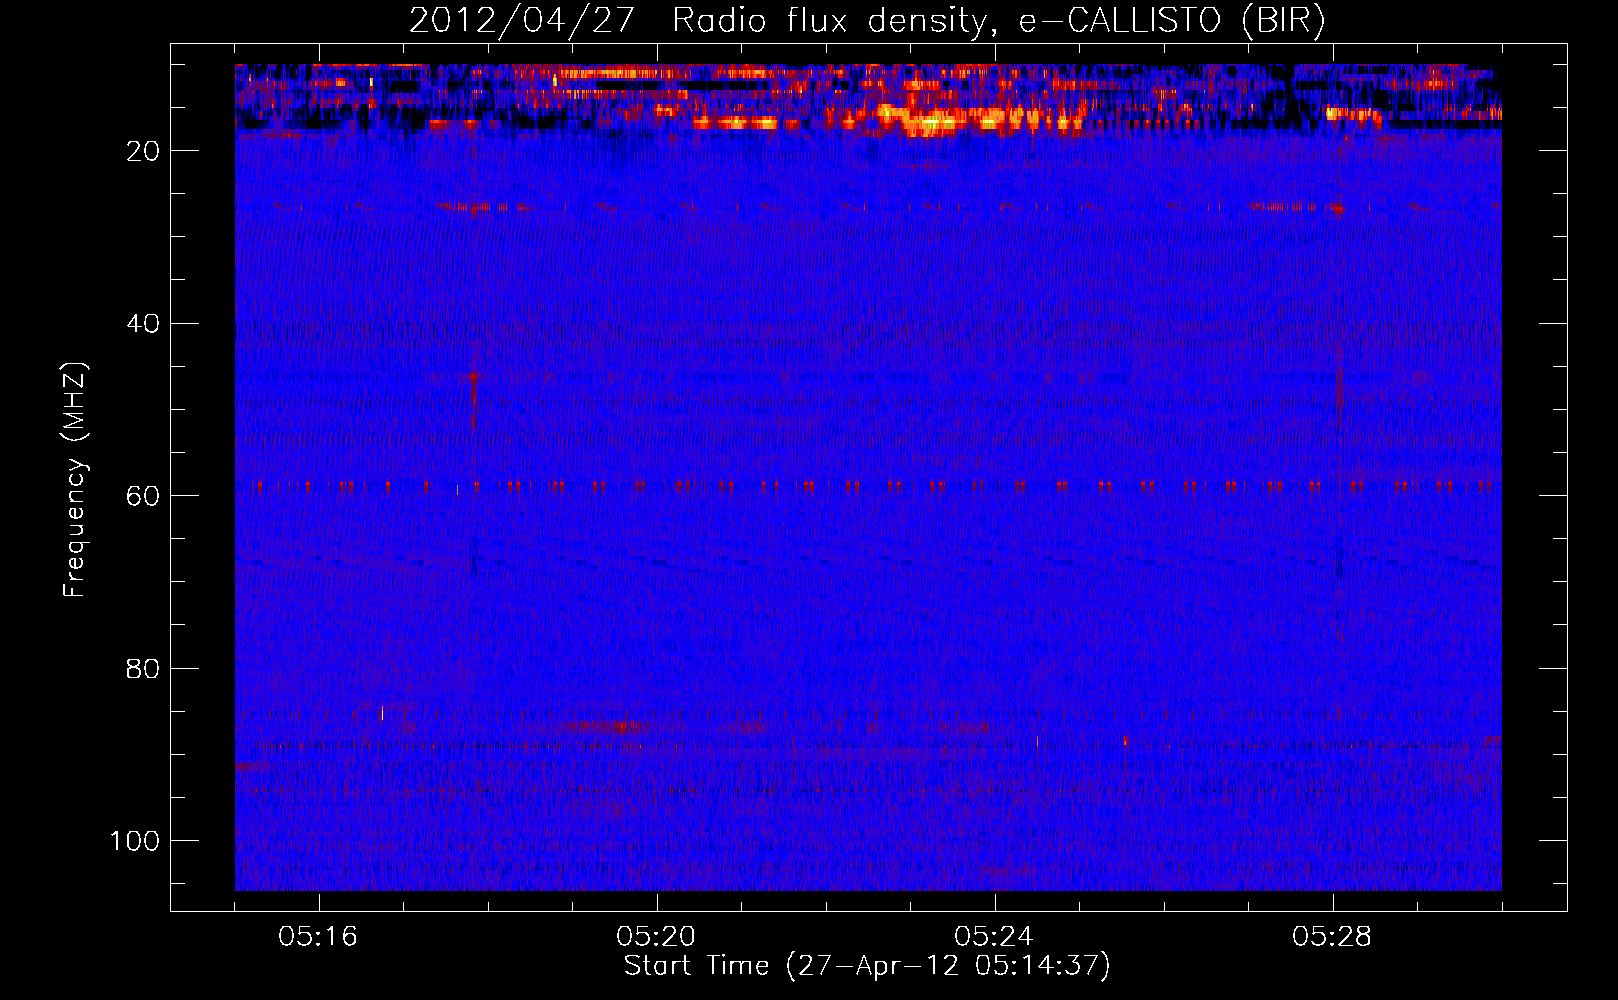Screen dimensions: 1618x1000
Task: Click the '05:28' time tick label
Action: point(1332,937)
